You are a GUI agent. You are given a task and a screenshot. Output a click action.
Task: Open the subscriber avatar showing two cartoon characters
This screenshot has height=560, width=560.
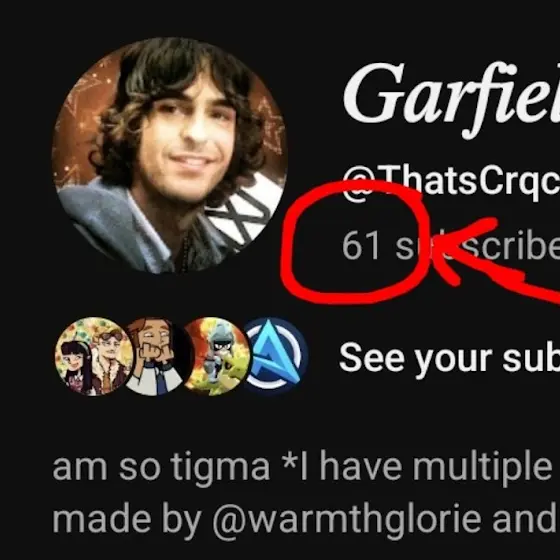coord(94,356)
